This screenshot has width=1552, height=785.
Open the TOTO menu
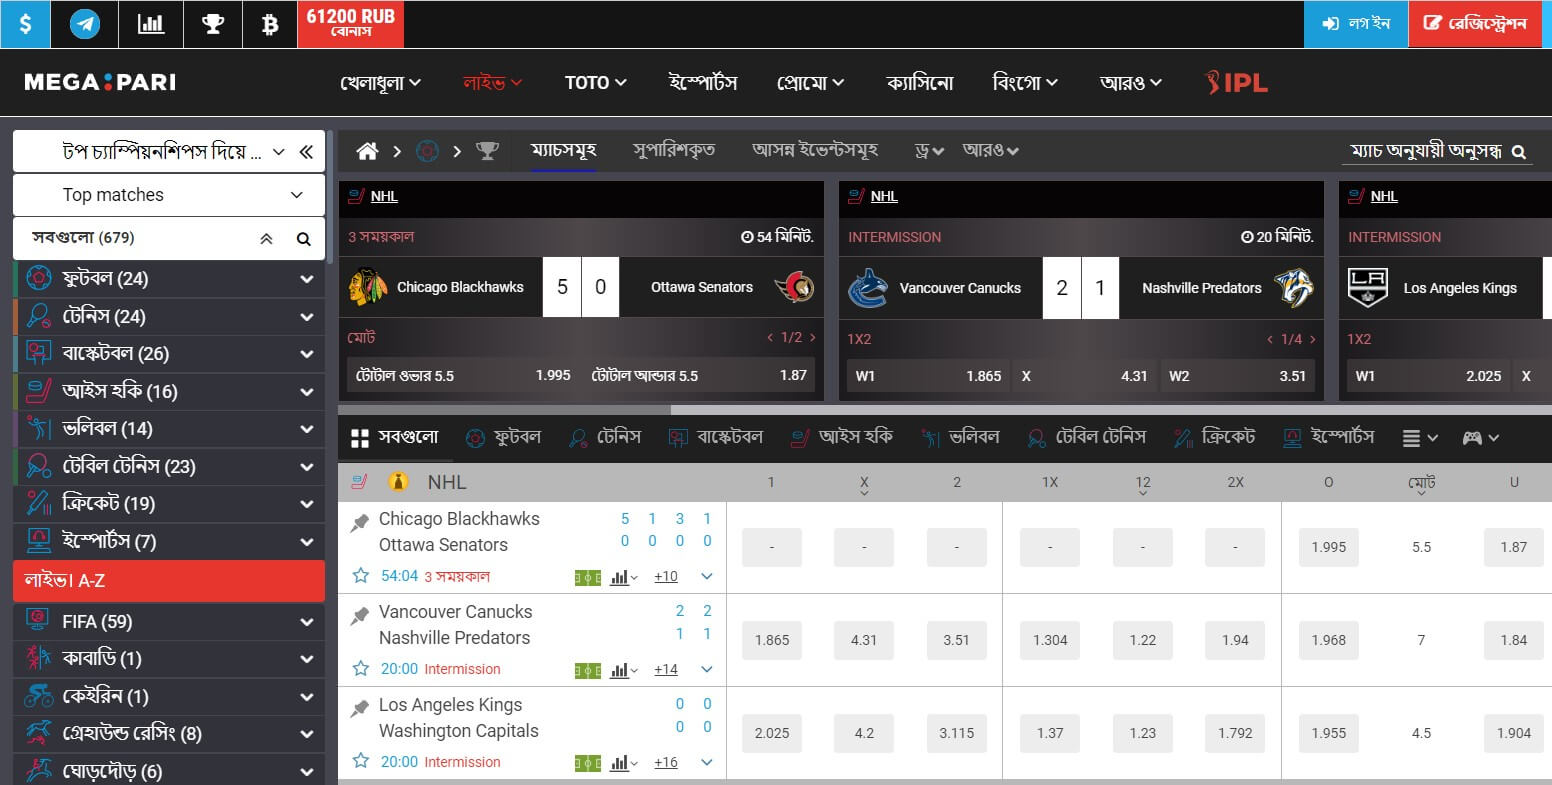[x=596, y=83]
